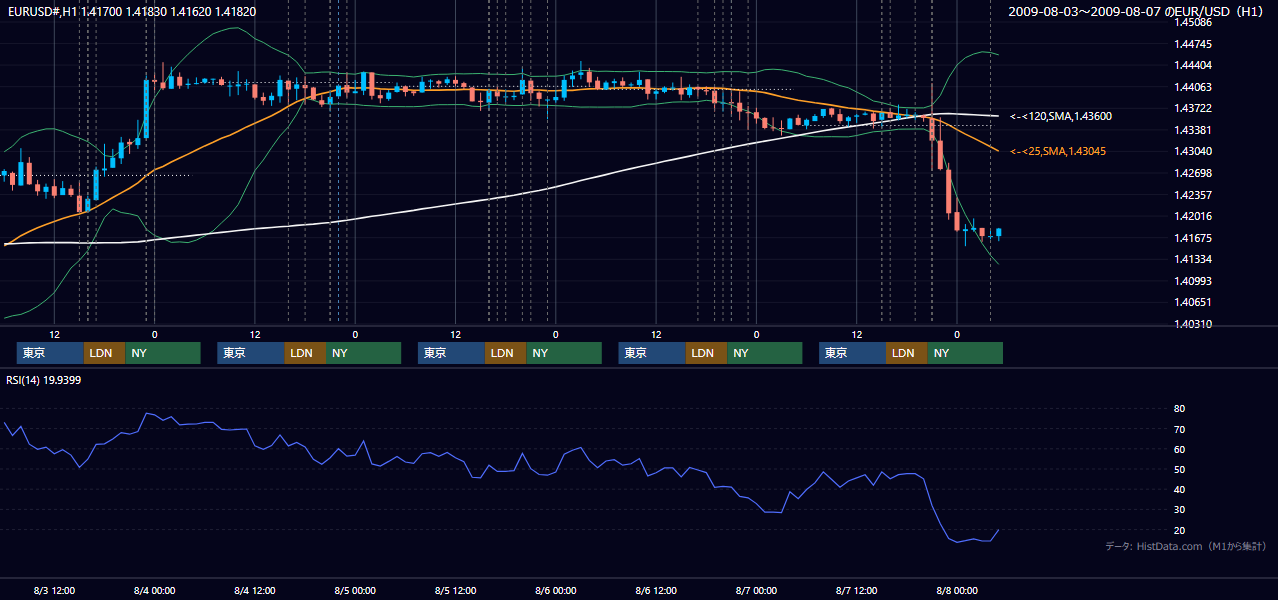Select the LDN session block for 8/7
The image size is (1278, 600).
pyautogui.click(x=906, y=353)
